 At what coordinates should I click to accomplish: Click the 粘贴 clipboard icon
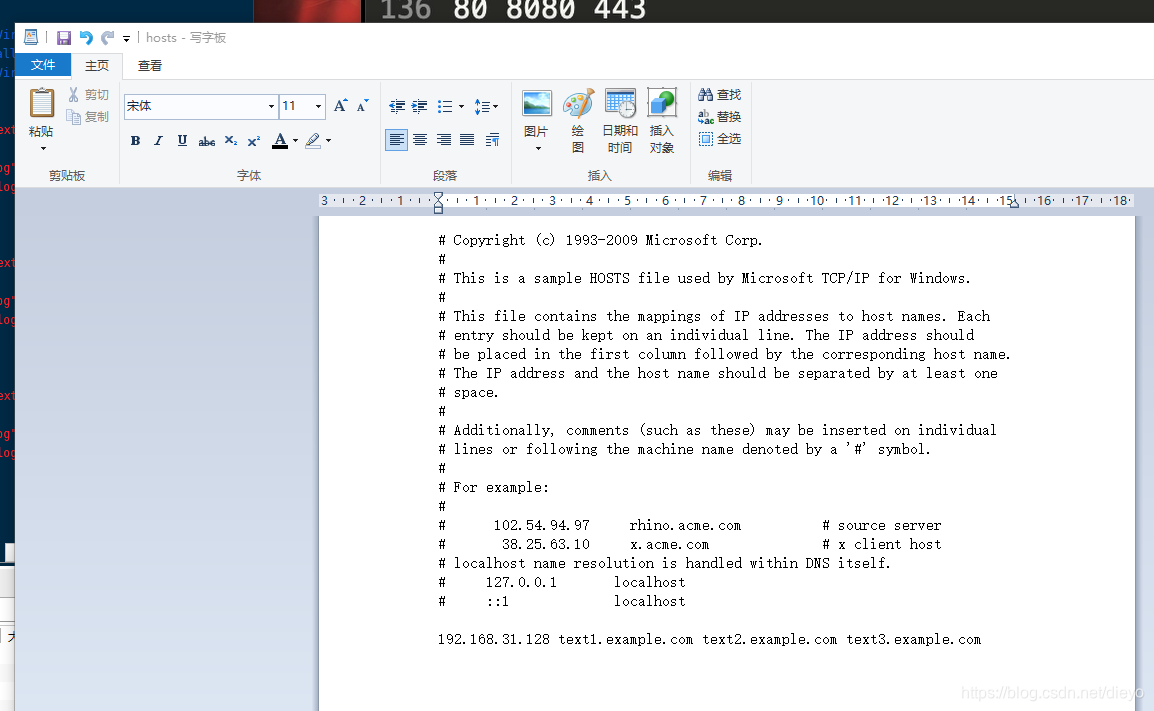pos(41,103)
